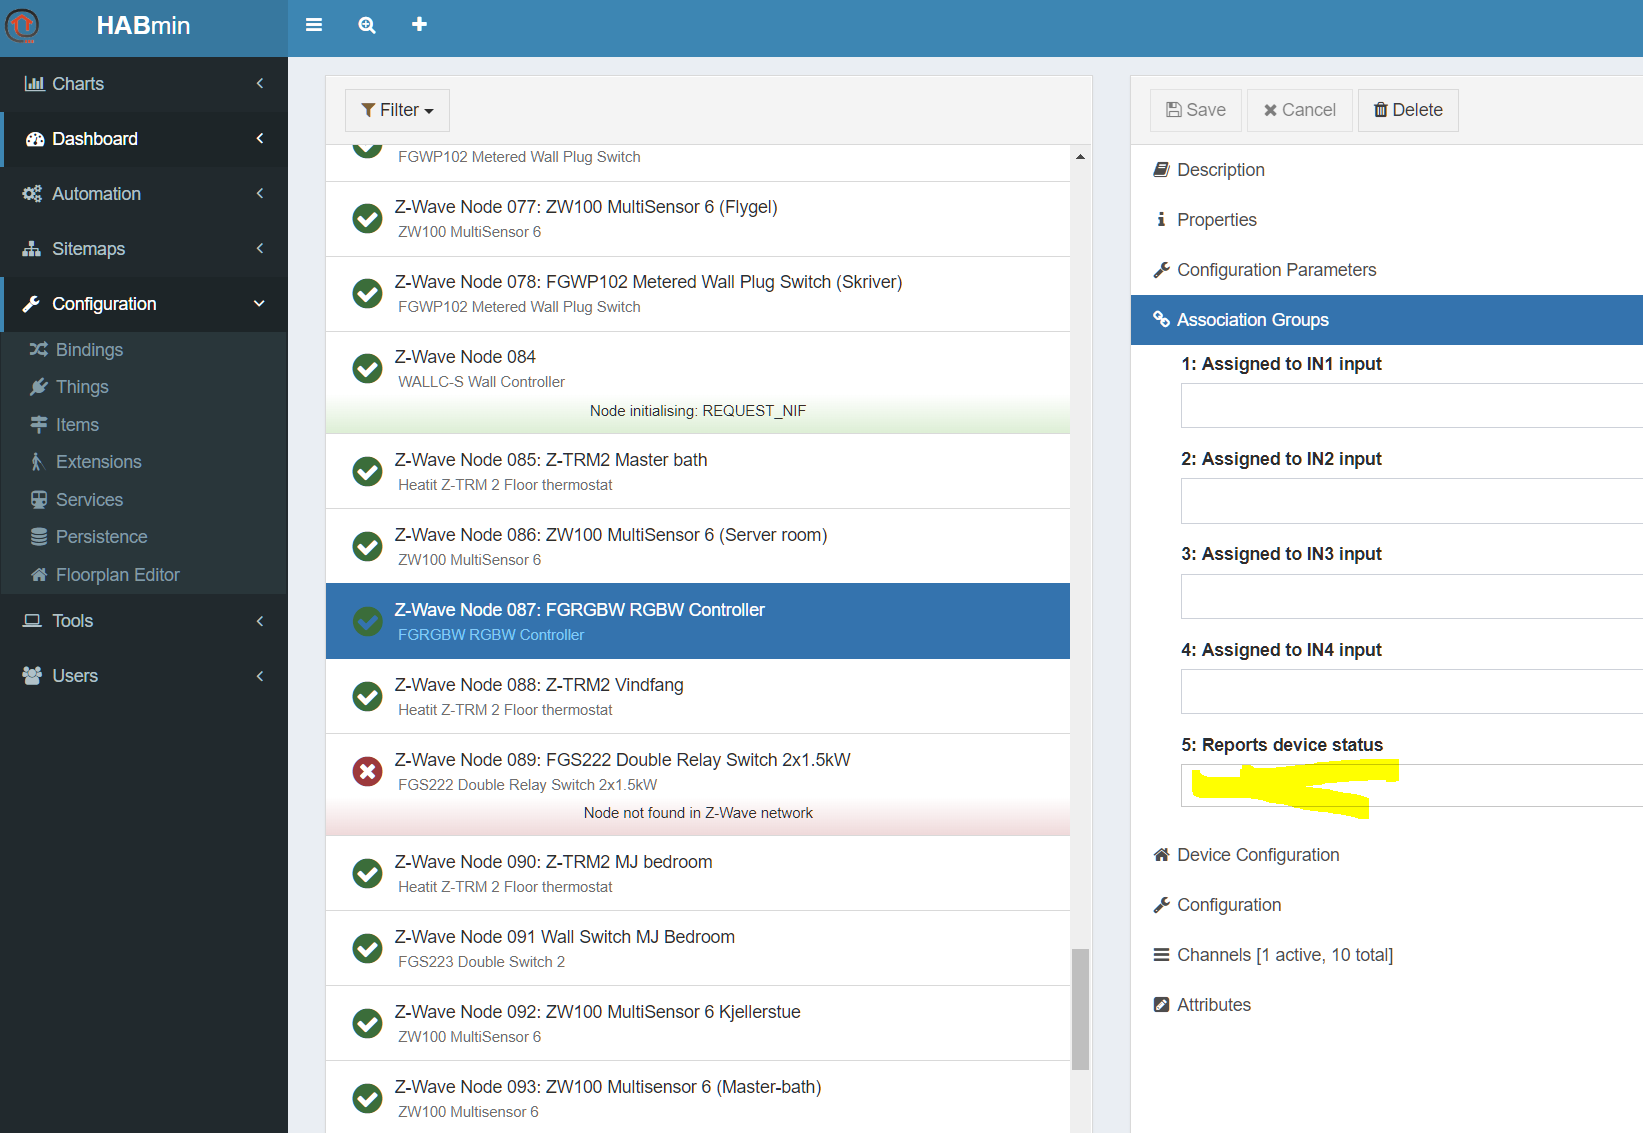Expand the Charts sidebar menu
Screen dimensions: 1643x1133
pyautogui.click(x=144, y=84)
